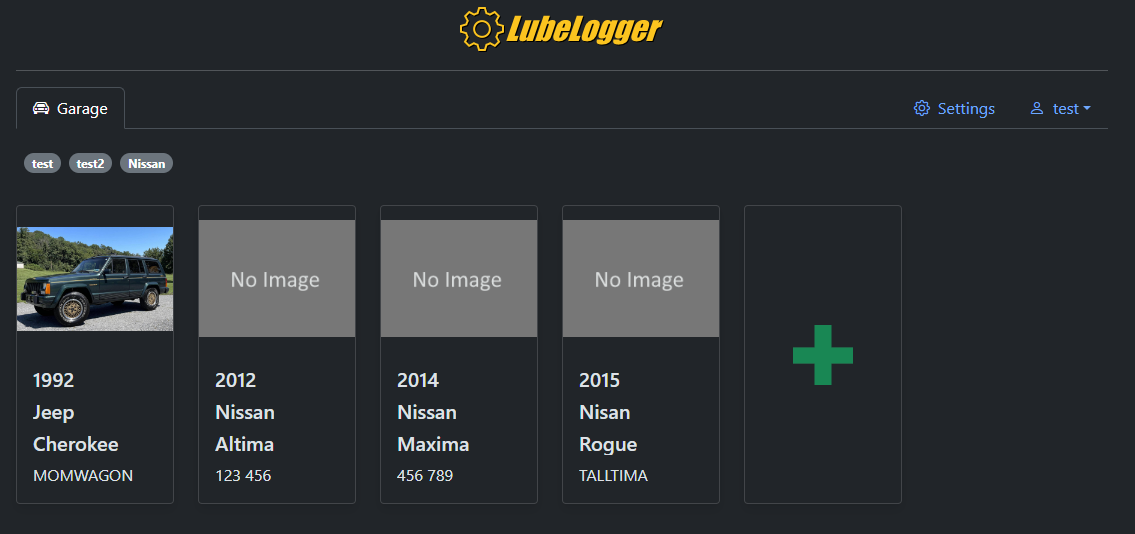Toggle the test2 tag filter
The width and height of the screenshot is (1135, 534).
(90, 163)
